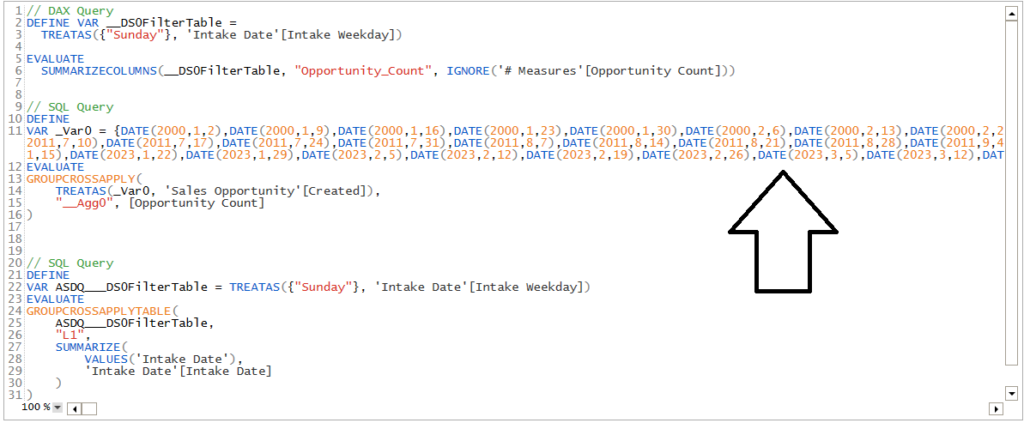Click the DEFINE keyword on line 21
This screenshot has height=423, width=1024.
[x=48, y=275]
